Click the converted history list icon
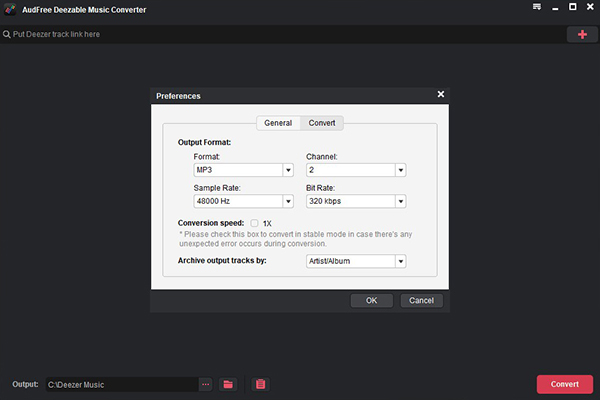The image size is (600, 400). [261, 384]
